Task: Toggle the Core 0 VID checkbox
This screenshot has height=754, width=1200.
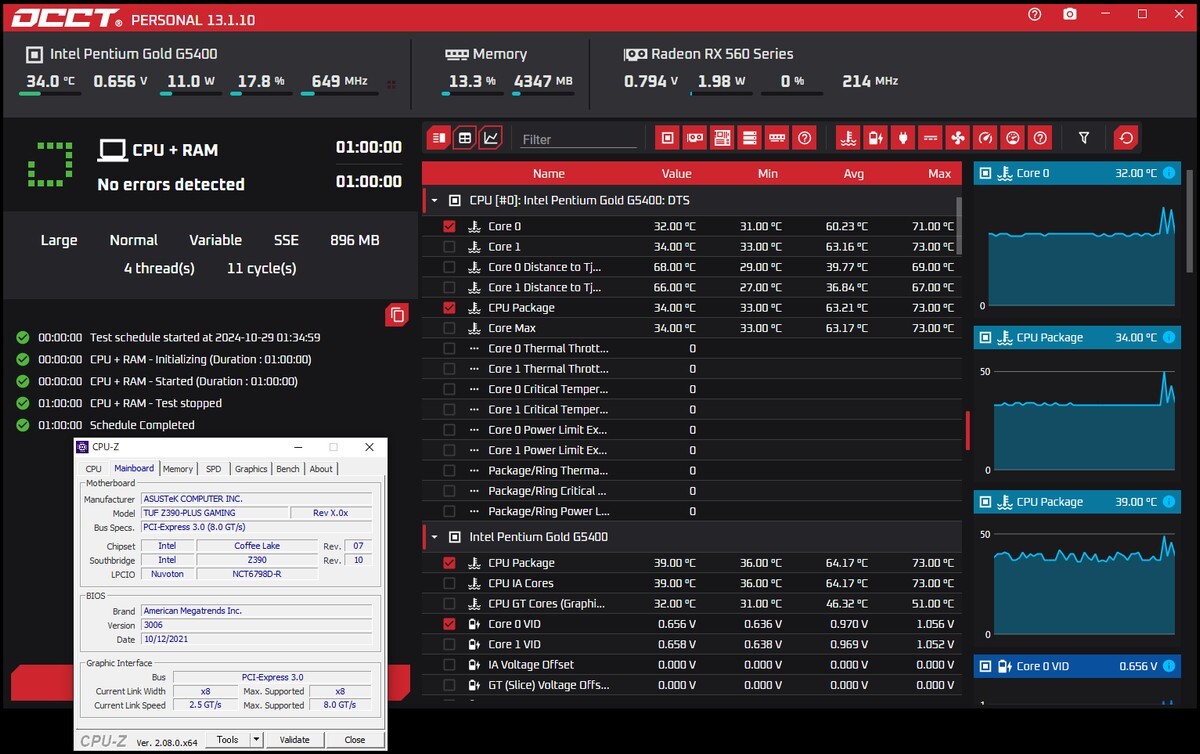Action: (x=449, y=624)
